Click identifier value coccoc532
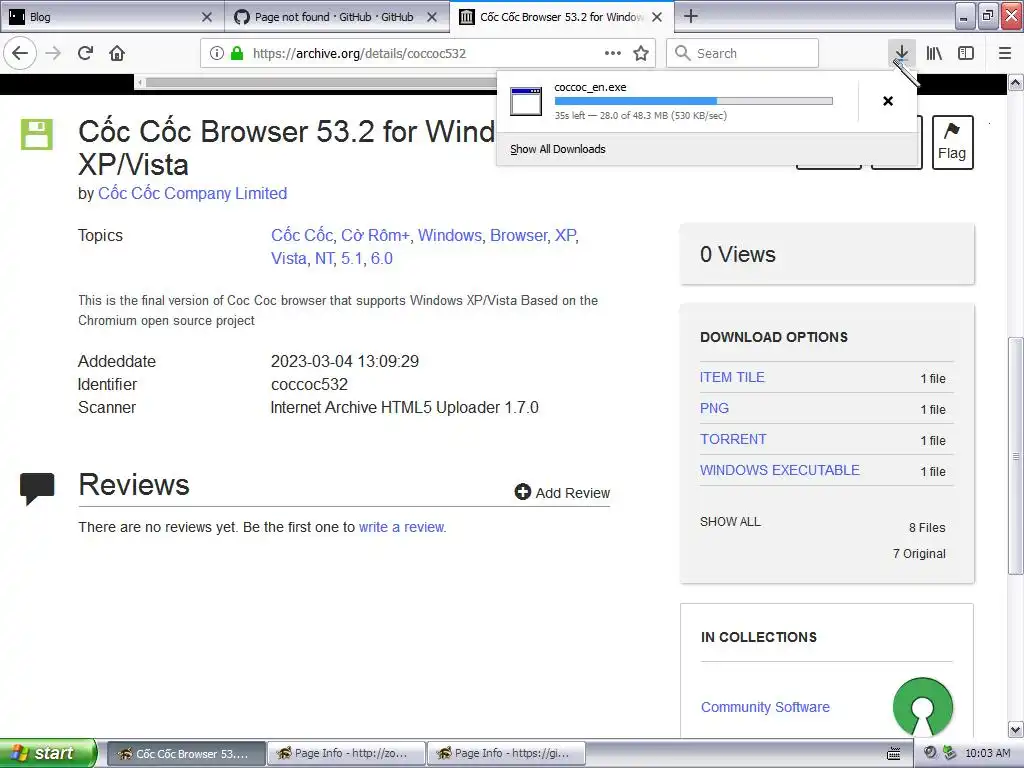1024x768 pixels. [310, 384]
